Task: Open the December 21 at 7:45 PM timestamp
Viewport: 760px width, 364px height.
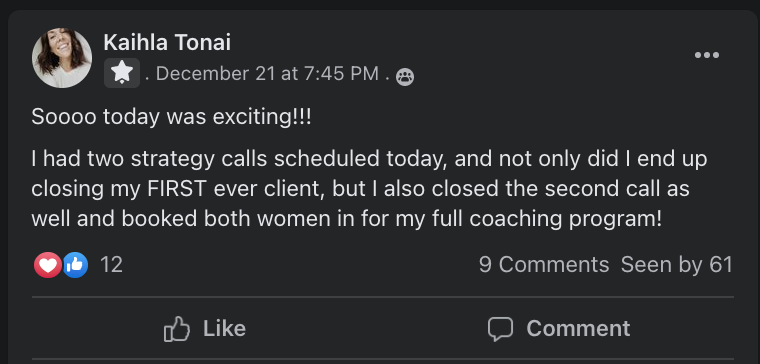Action: pyautogui.click(x=267, y=74)
